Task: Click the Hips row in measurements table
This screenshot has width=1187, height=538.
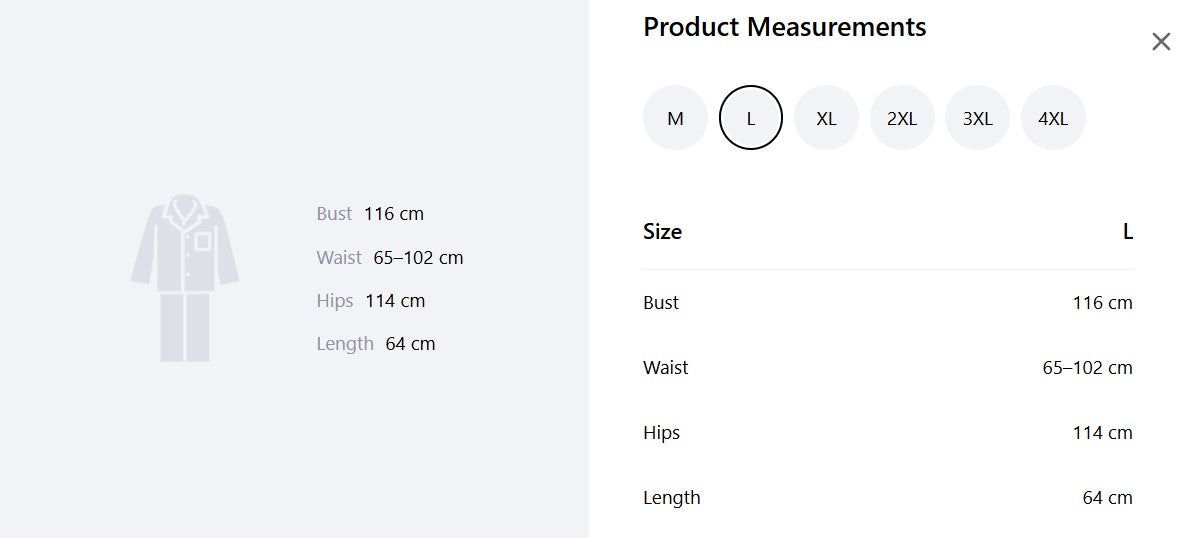Action: [888, 433]
